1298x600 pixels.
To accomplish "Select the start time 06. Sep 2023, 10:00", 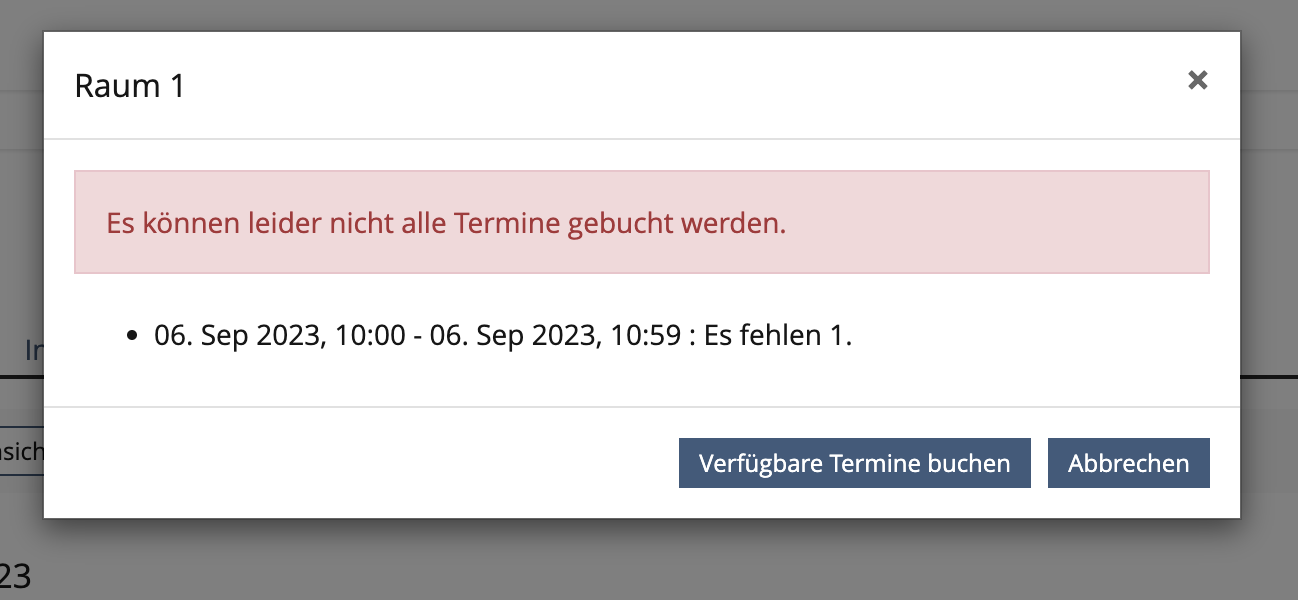I will [282, 336].
